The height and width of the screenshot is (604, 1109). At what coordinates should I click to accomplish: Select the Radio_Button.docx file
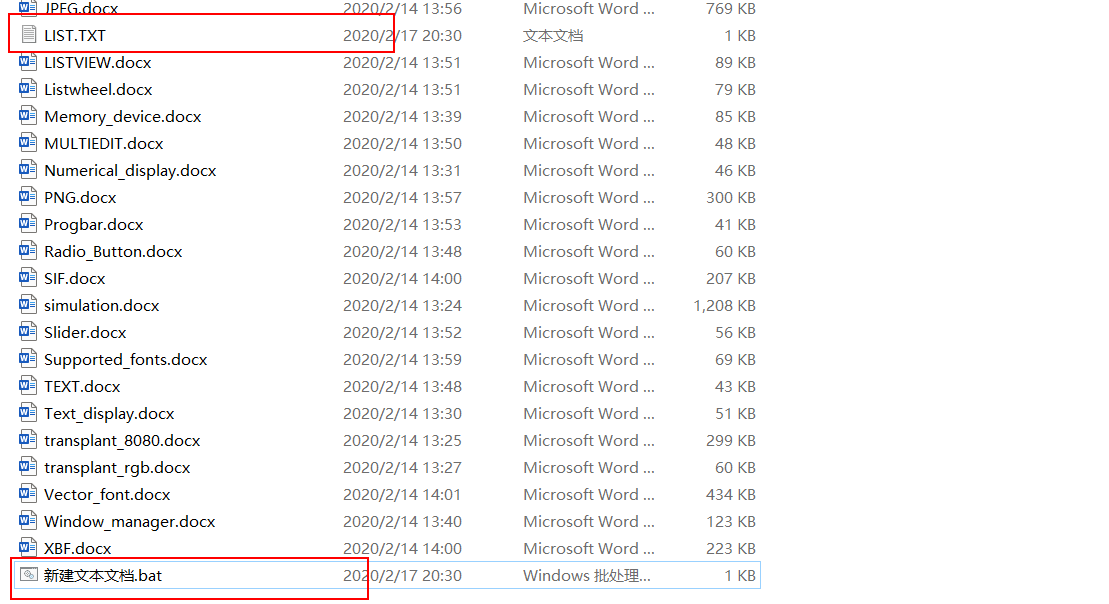tap(113, 251)
